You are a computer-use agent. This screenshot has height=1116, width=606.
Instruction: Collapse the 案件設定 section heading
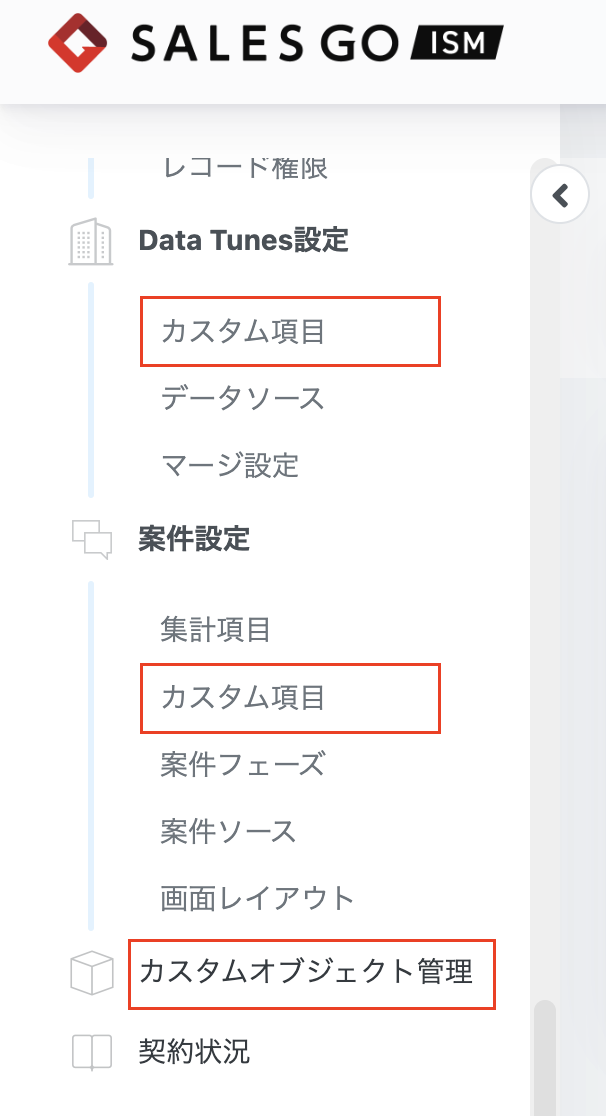point(194,539)
